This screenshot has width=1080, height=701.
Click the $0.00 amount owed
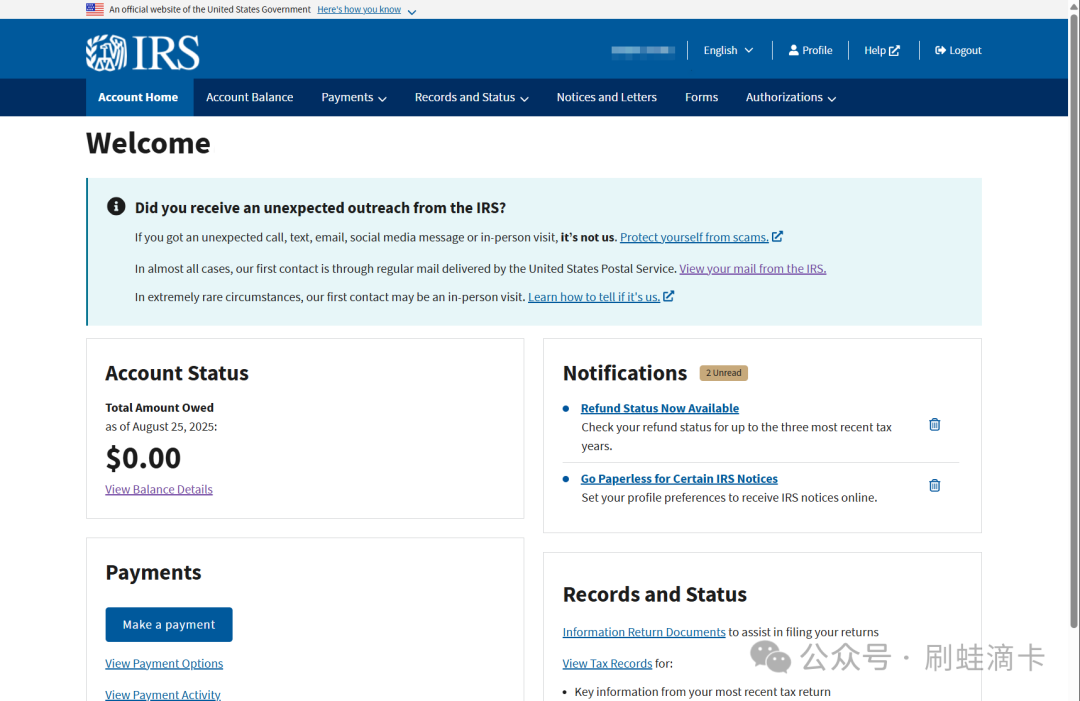143,458
